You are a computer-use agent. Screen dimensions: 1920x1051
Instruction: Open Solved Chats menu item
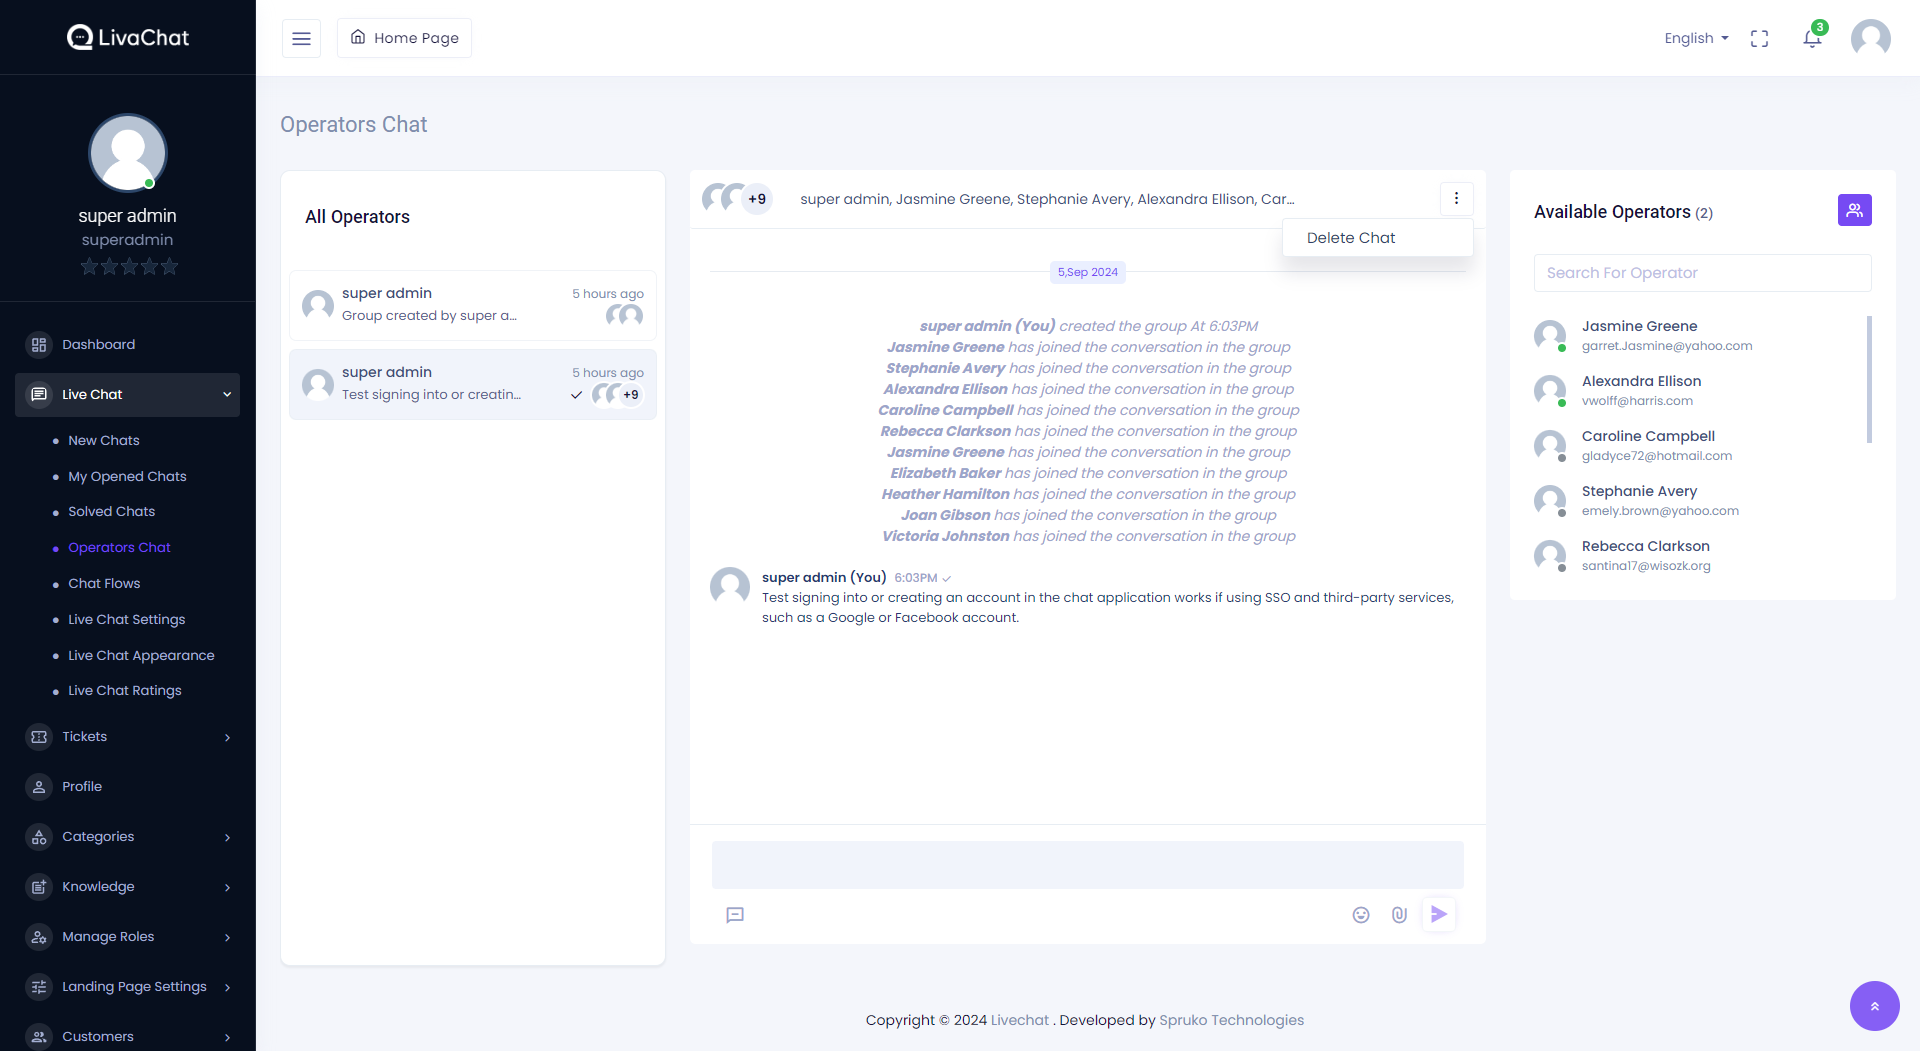(x=111, y=511)
